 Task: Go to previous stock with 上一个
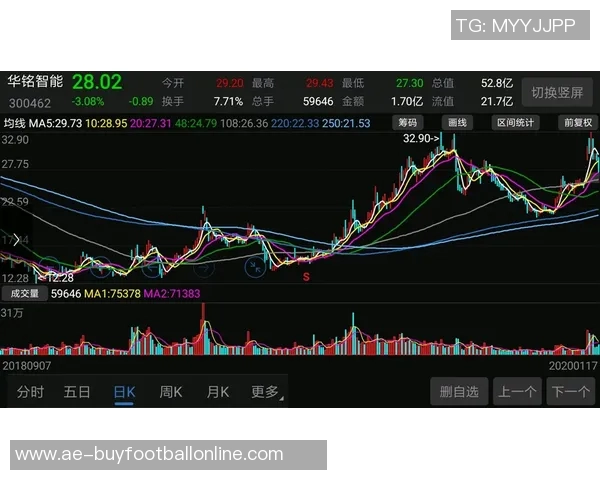[517, 392]
